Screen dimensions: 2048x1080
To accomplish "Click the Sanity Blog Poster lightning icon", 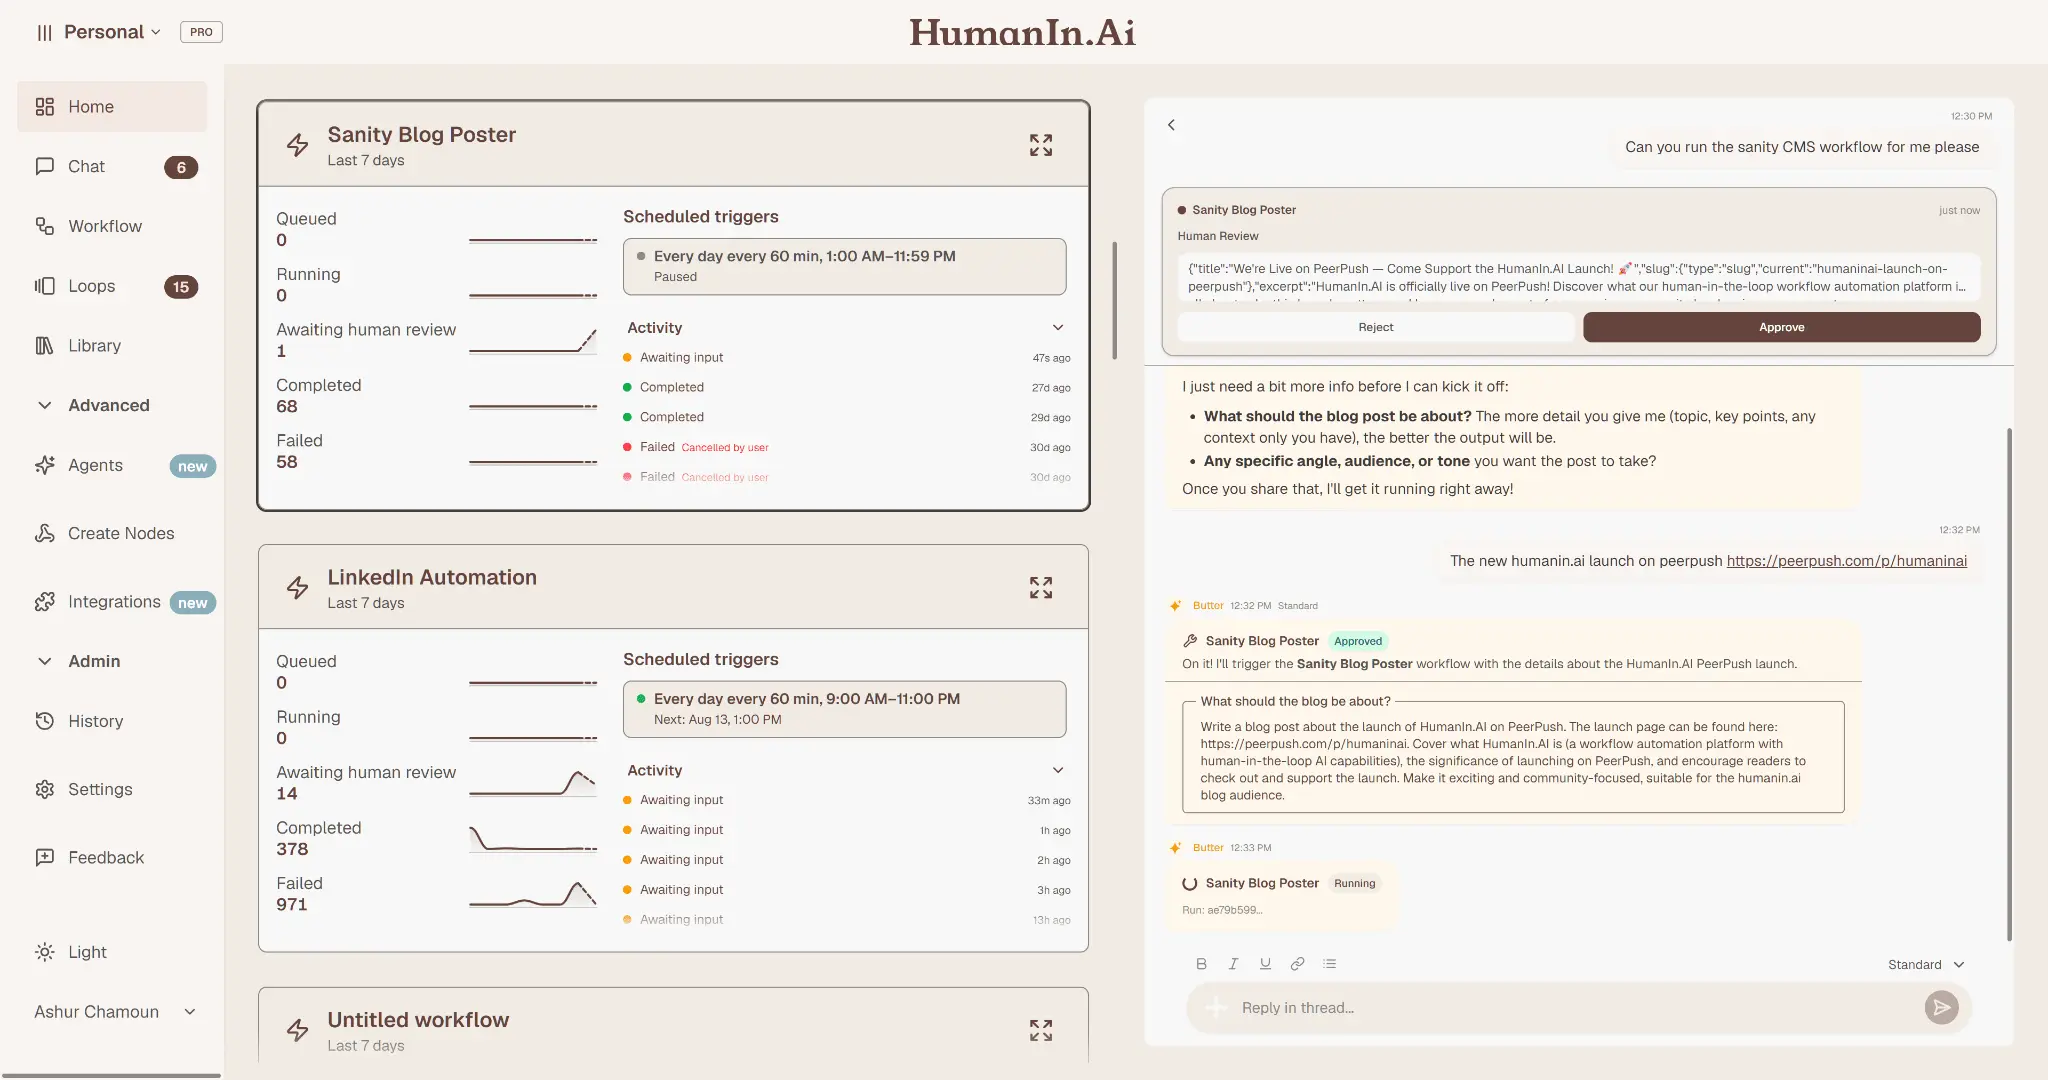I will point(298,145).
